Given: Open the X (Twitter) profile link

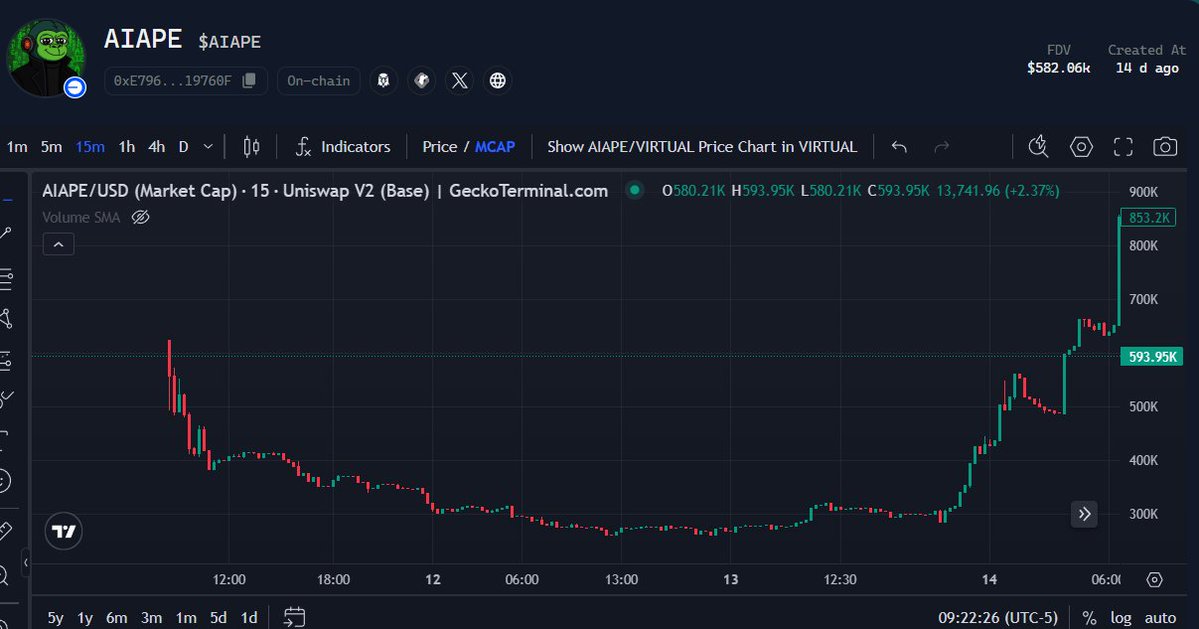Looking at the screenshot, I should (x=460, y=81).
